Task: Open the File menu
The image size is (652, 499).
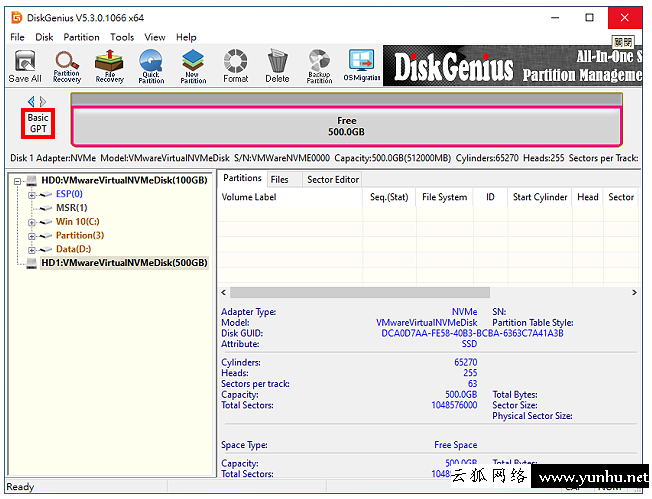Action: click(17, 37)
